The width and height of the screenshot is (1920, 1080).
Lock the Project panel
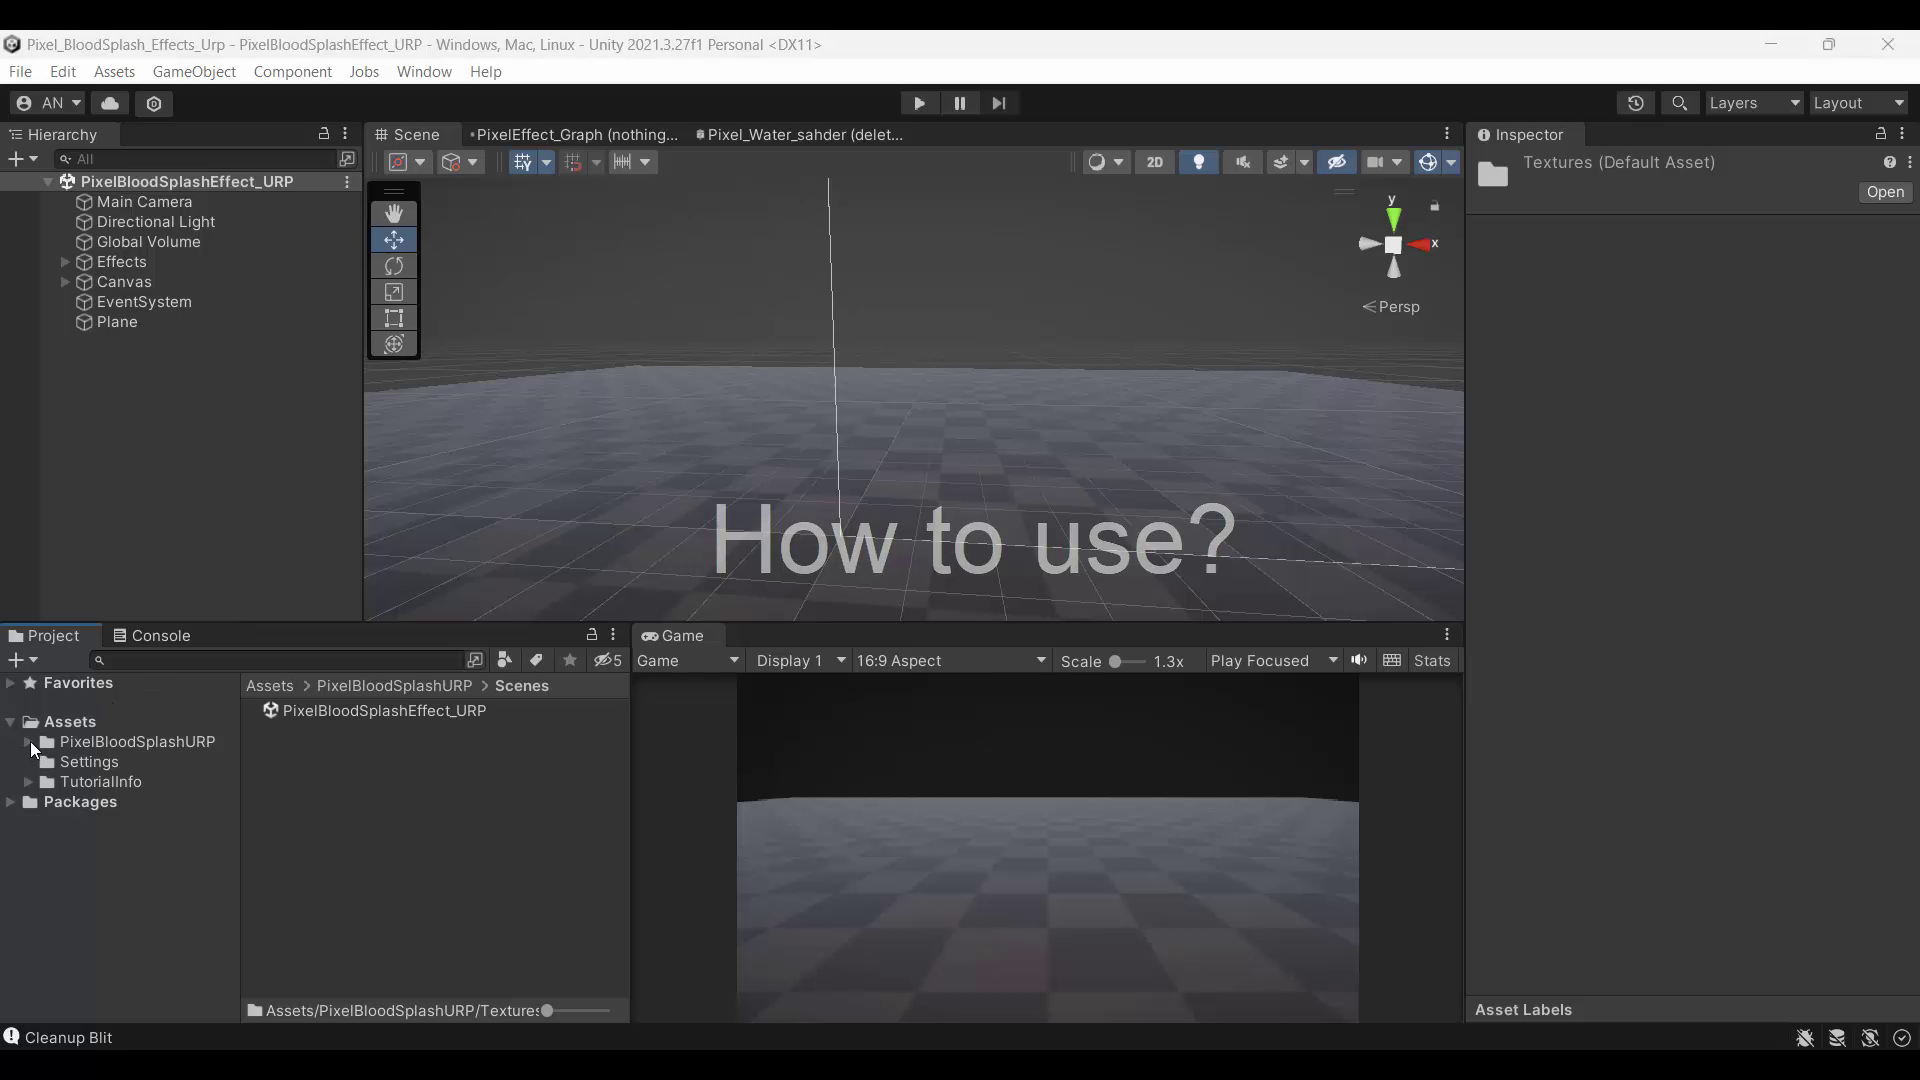tap(592, 635)
